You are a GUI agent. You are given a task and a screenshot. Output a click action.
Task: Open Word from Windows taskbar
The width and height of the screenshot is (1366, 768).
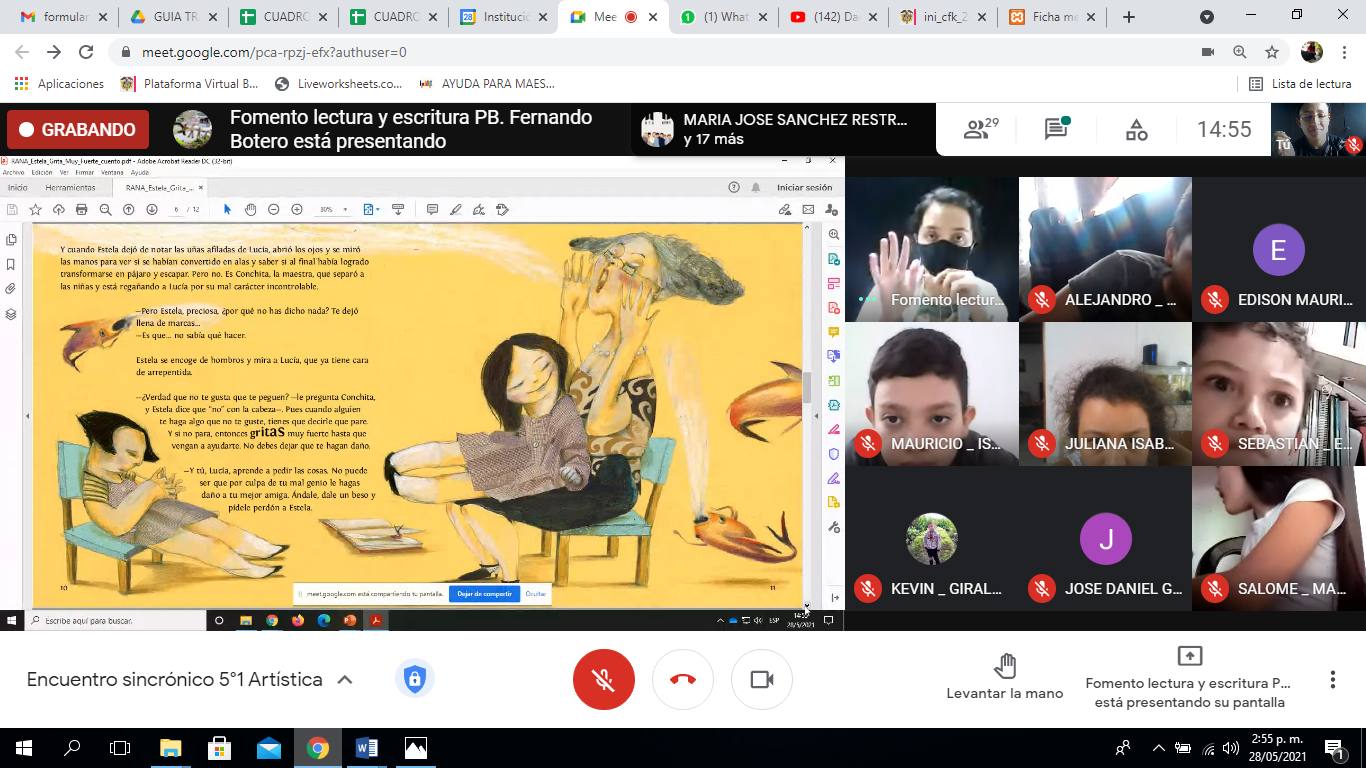(366, 748)
